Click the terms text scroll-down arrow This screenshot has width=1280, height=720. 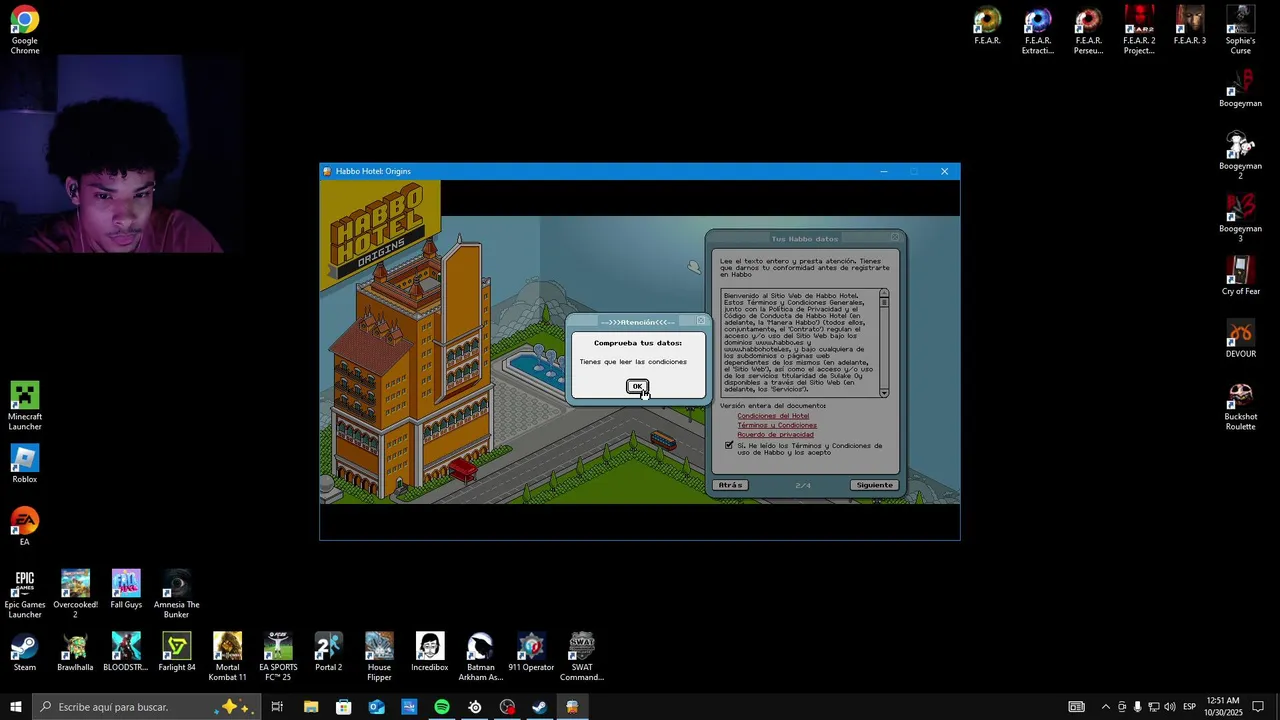[x=884, y=393]
